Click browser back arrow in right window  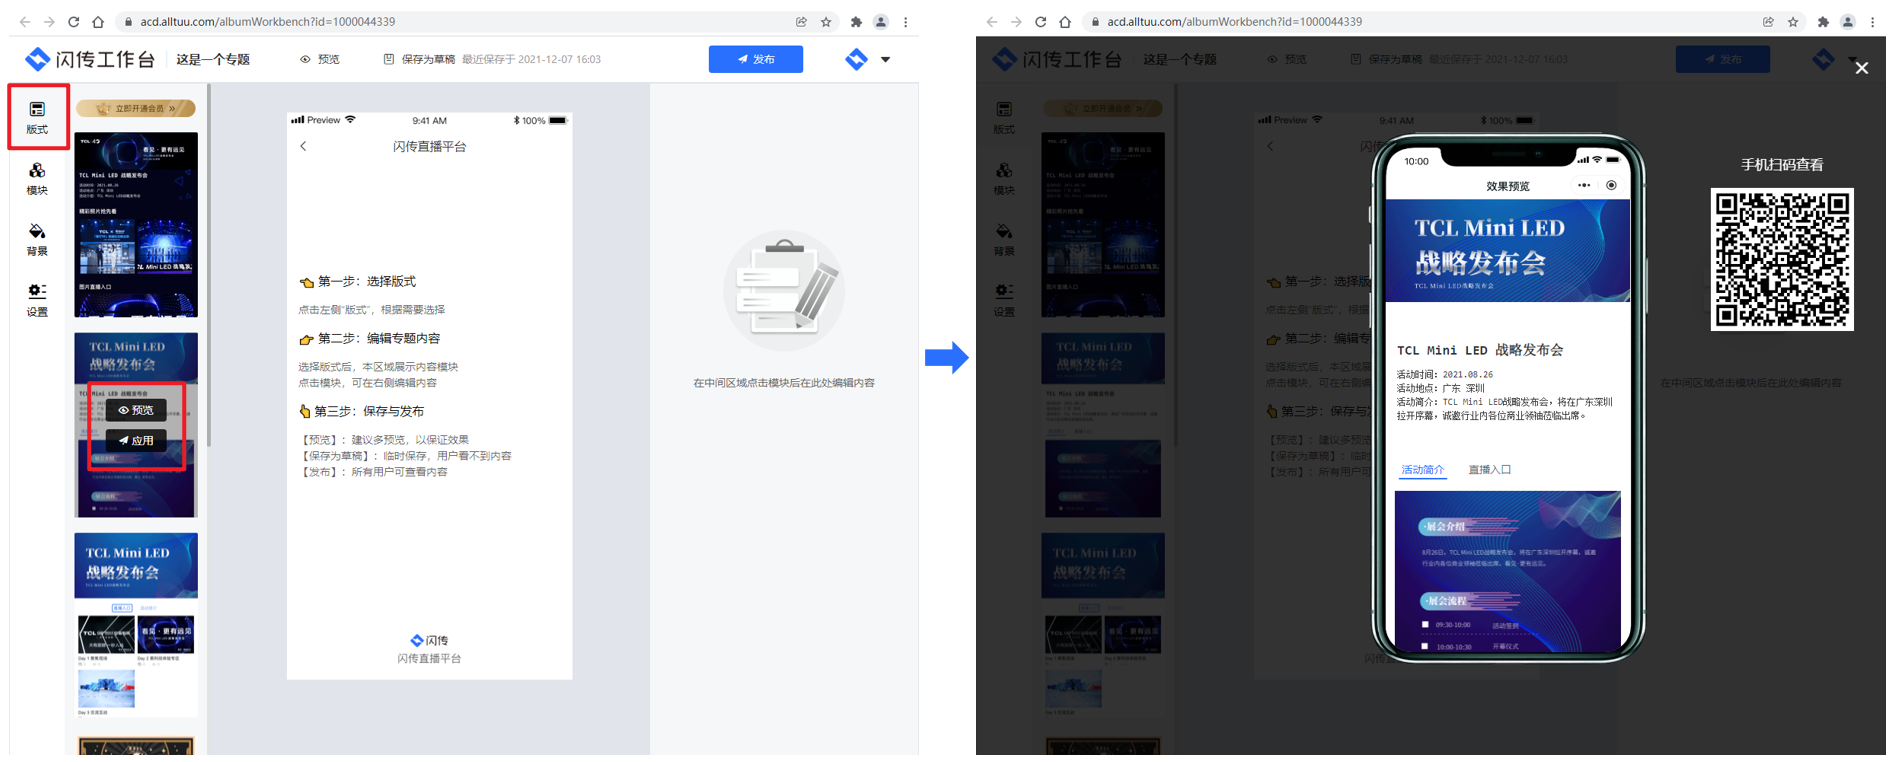(x=992, y=21)
